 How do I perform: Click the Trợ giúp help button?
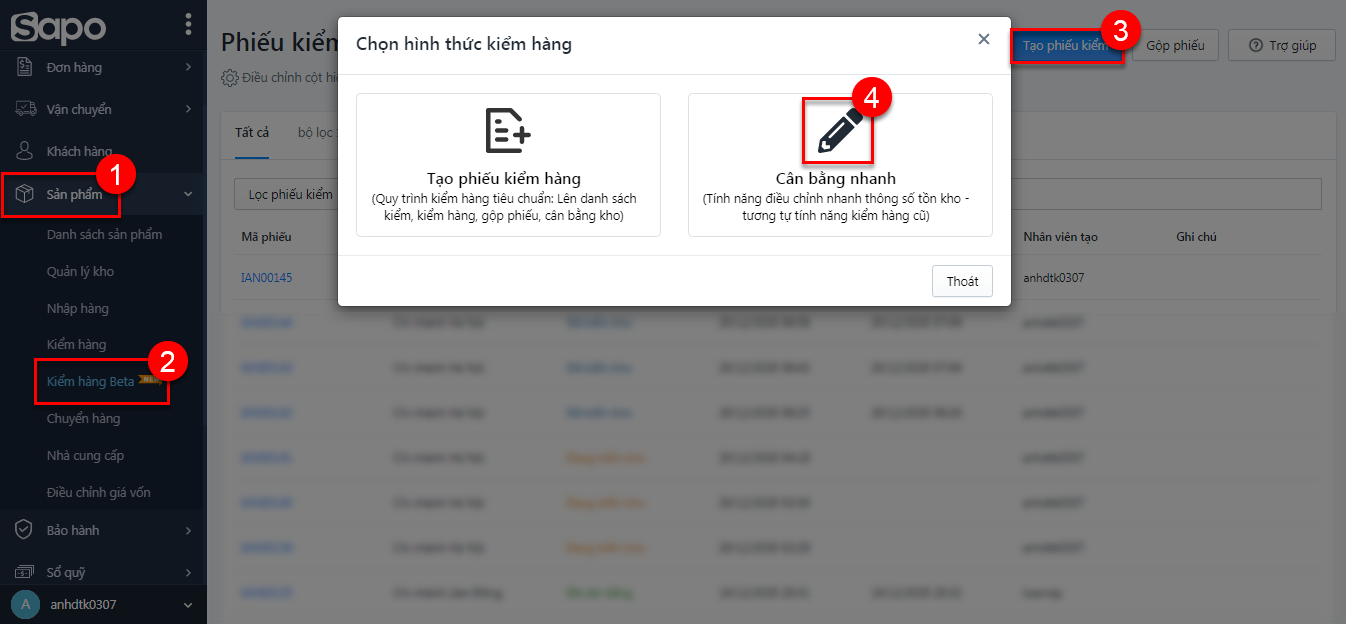pyautogui.click(x=1283, y=45)
